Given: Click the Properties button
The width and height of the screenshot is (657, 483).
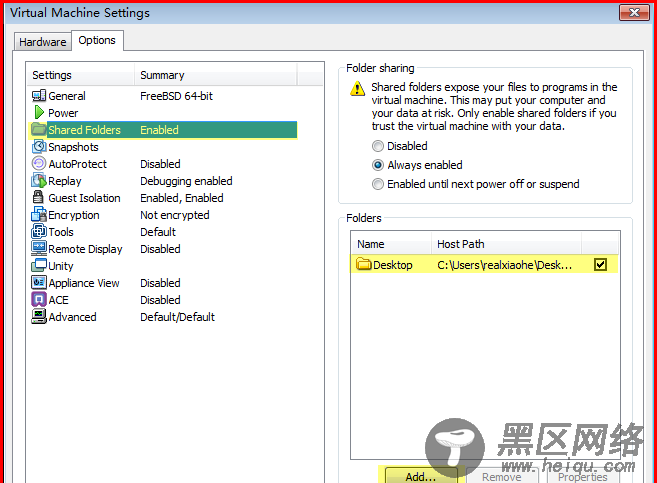Looking at the screenshot, I should click(582, 476).
